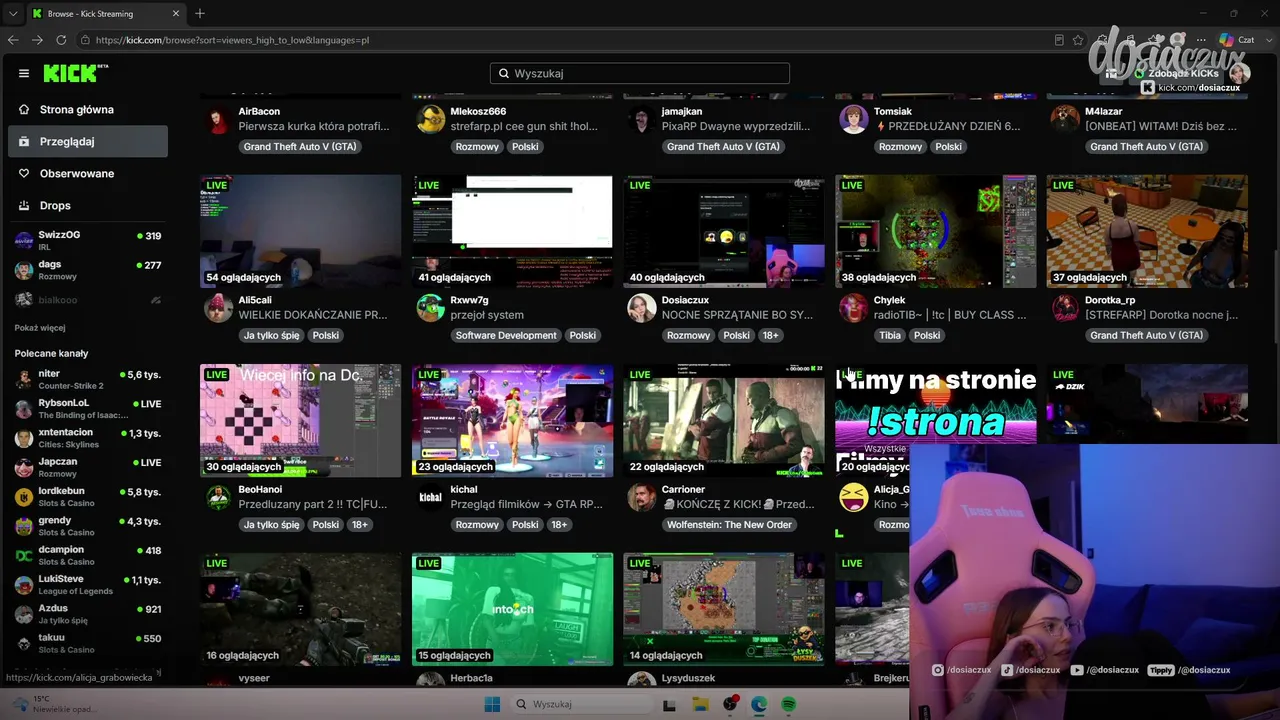Click the Grand Theft Auto V tag under Dorotka_rp

coord(1146,336)
